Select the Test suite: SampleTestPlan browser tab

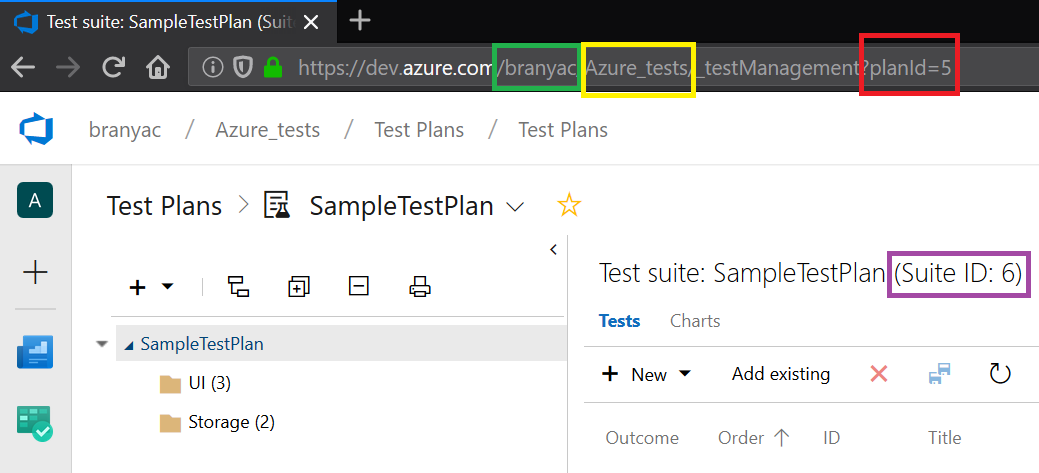(x=168, y=22)
